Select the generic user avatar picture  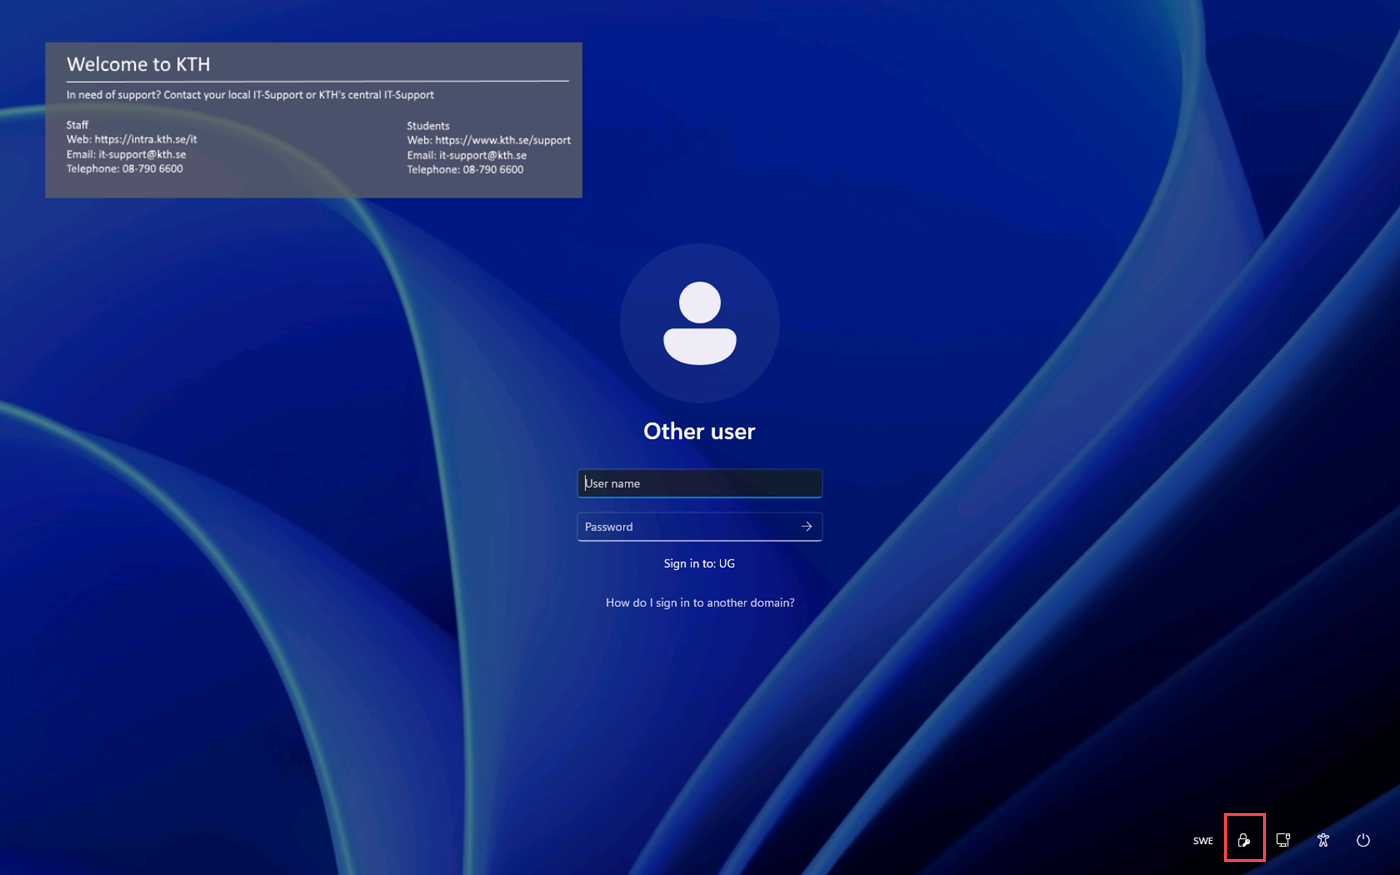[x=700, y=323]
